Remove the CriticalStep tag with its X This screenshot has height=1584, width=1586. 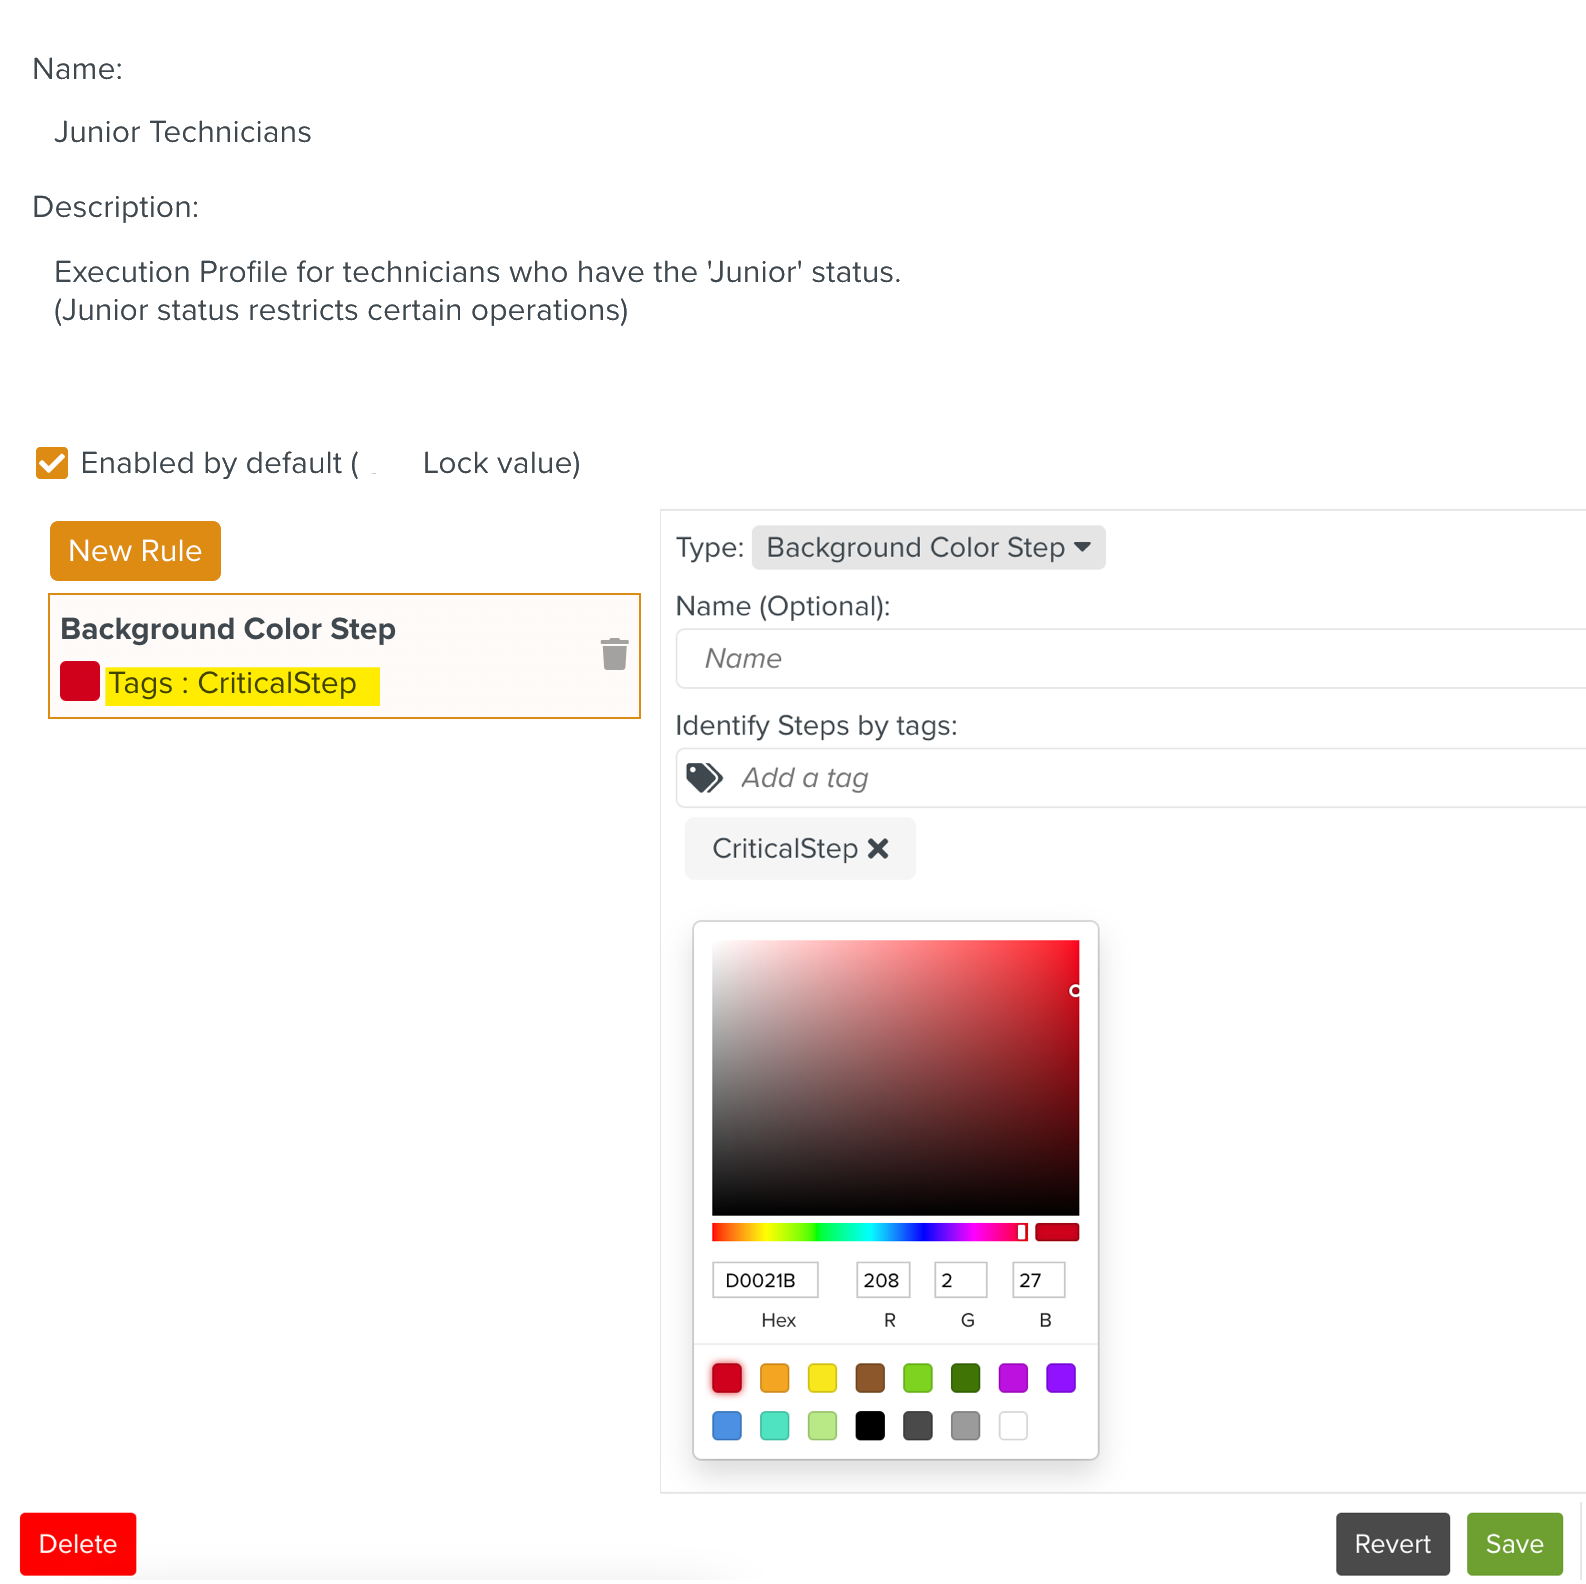(878, 848)
